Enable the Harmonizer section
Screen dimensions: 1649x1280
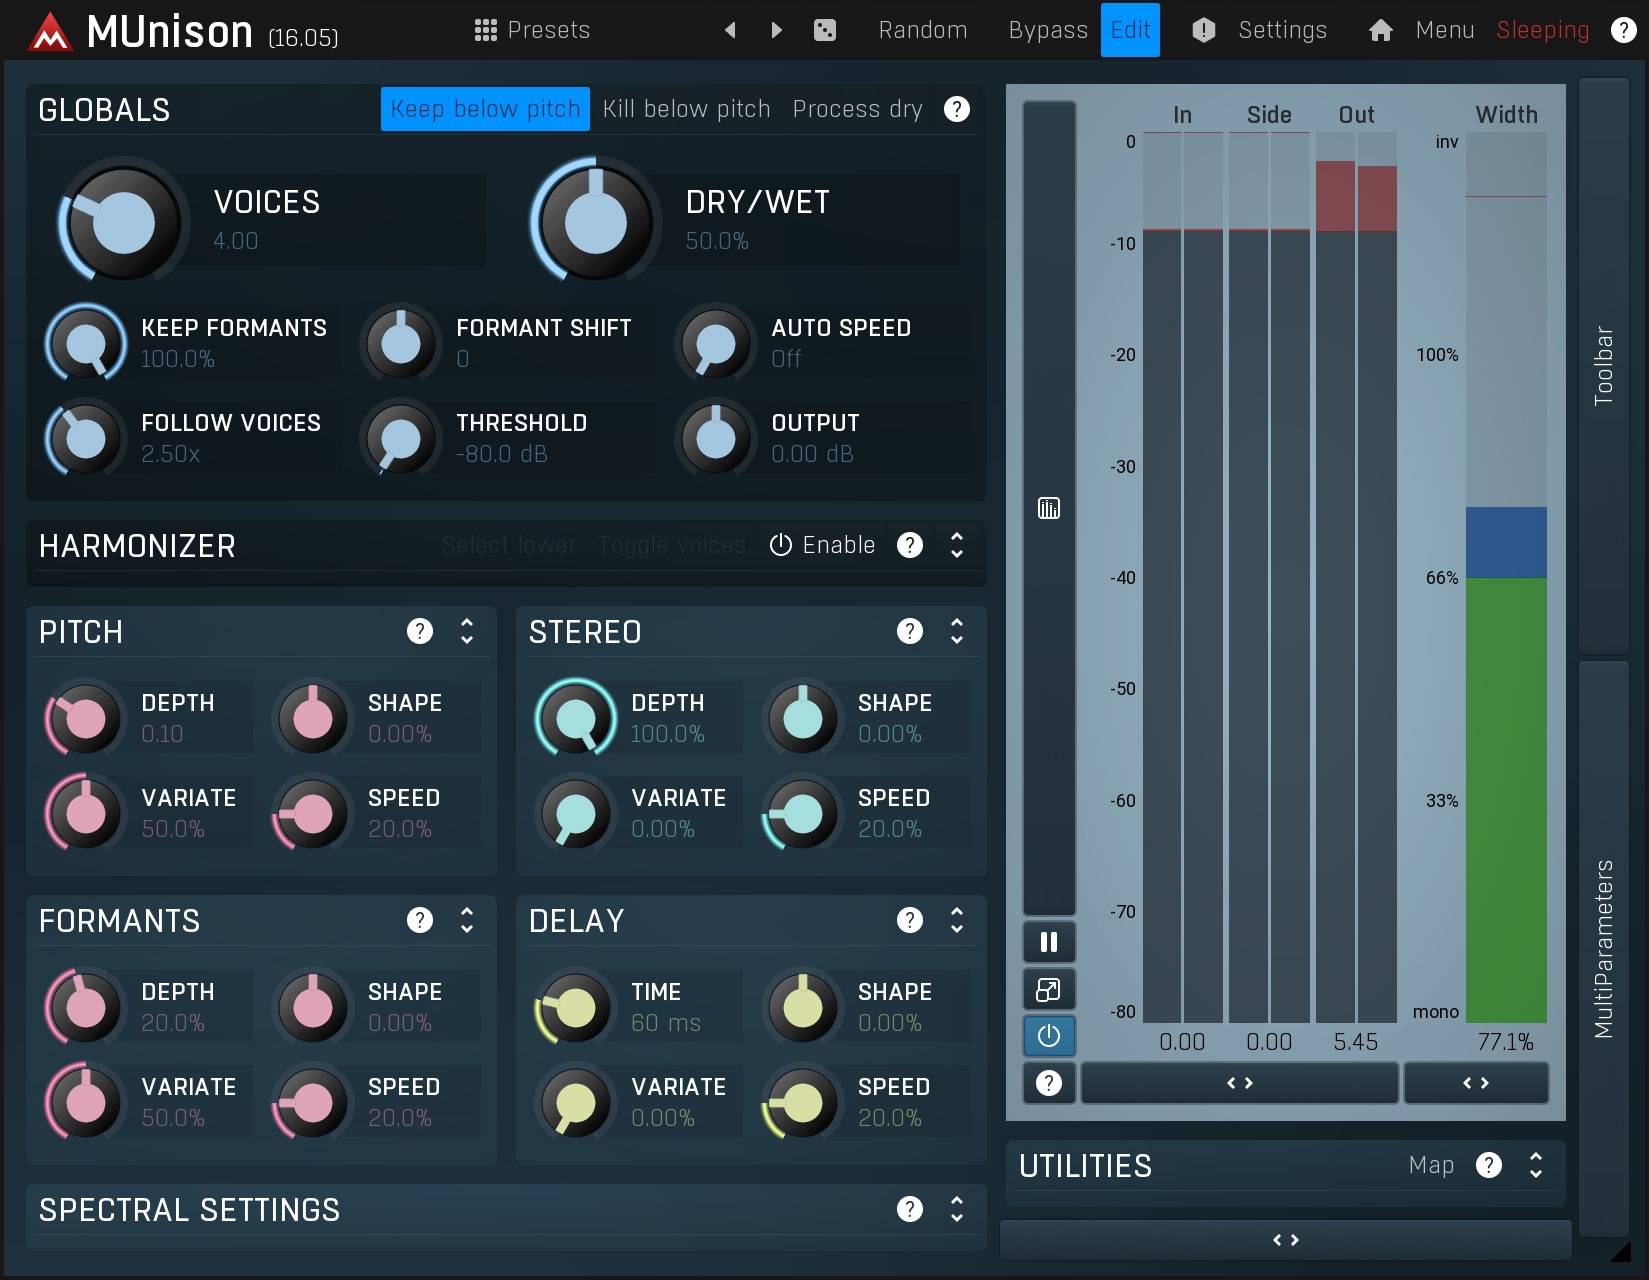pyautogui.click(x=822, y=545)
